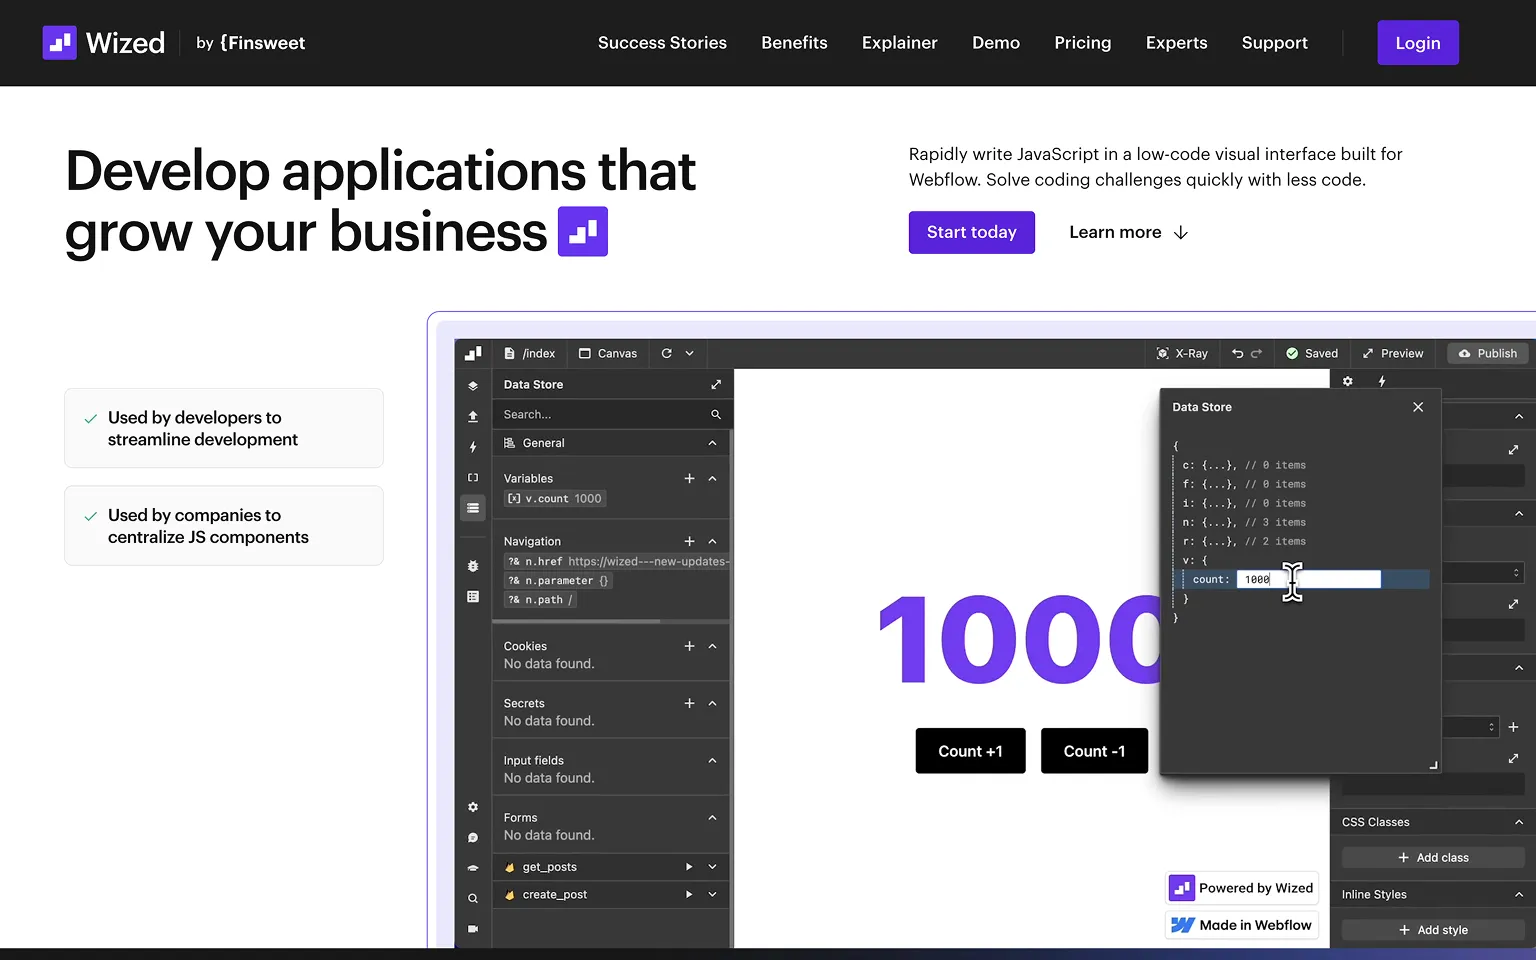Expand the Data Store panel with the arrow icon
Screen dimensions: 1536x960
click(716, 384)
